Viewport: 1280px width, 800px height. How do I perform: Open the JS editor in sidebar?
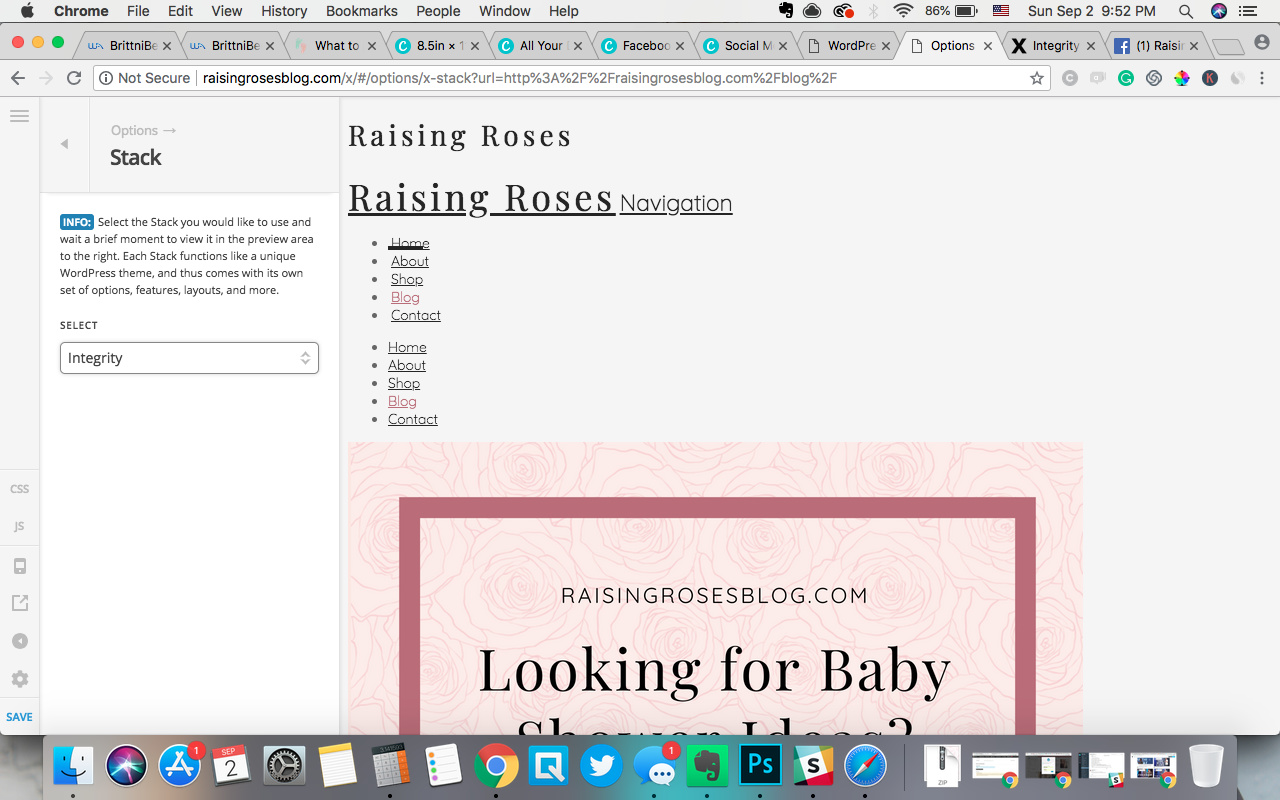19,526
